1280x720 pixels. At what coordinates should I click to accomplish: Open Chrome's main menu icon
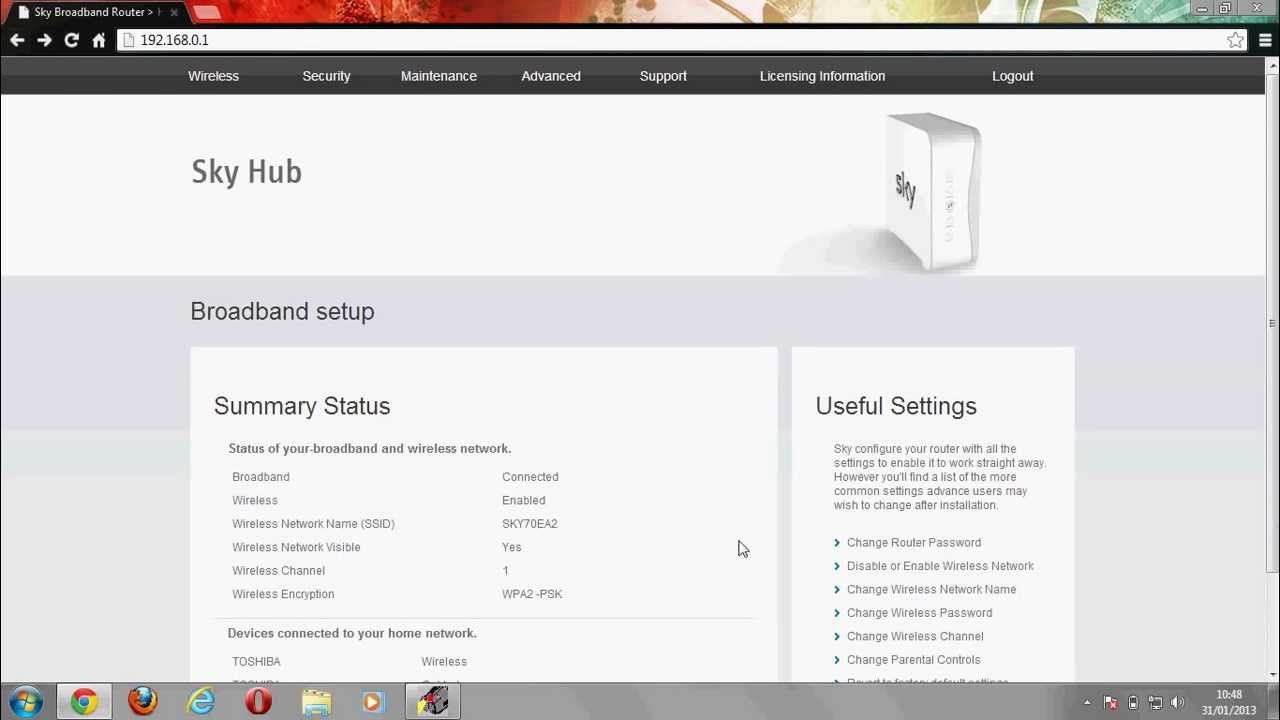click(1265, 40)
